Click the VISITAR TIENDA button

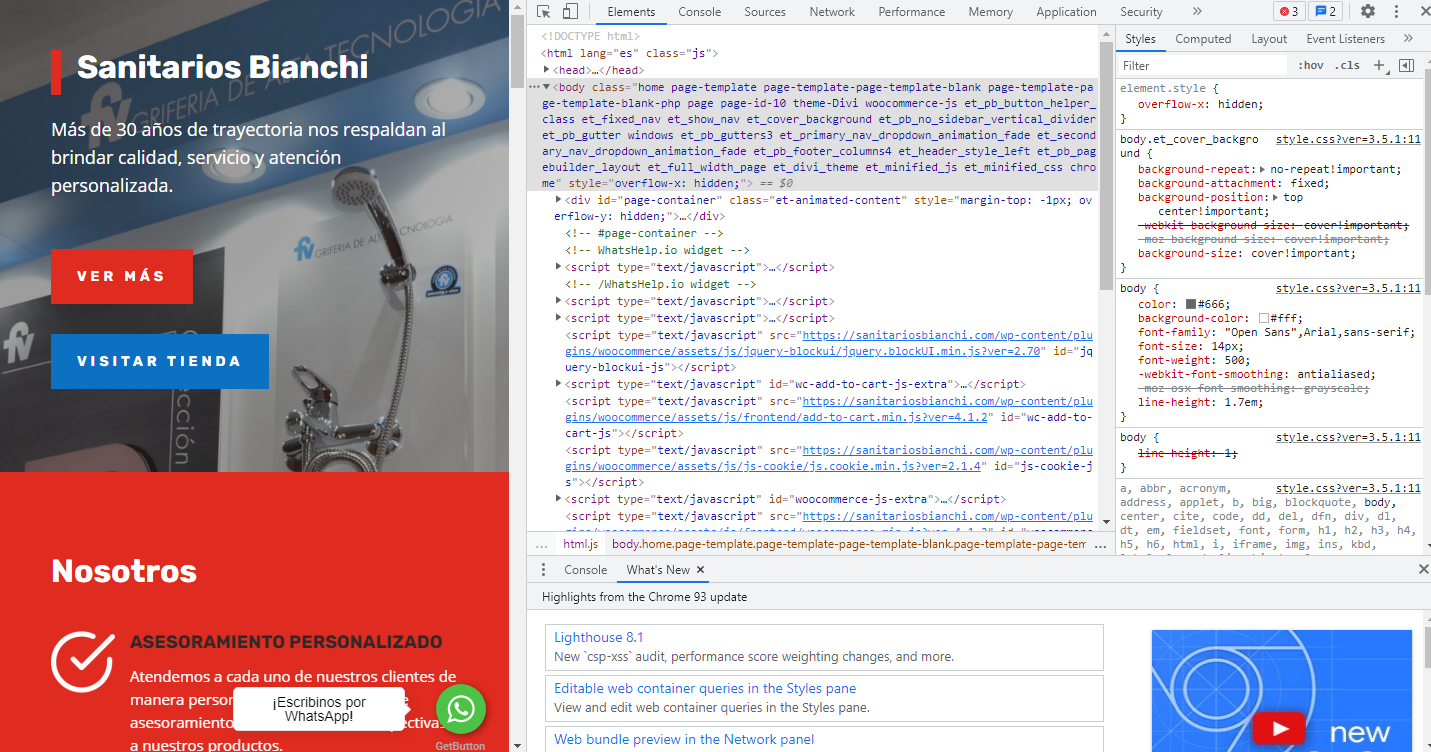[x=160, y=361]
